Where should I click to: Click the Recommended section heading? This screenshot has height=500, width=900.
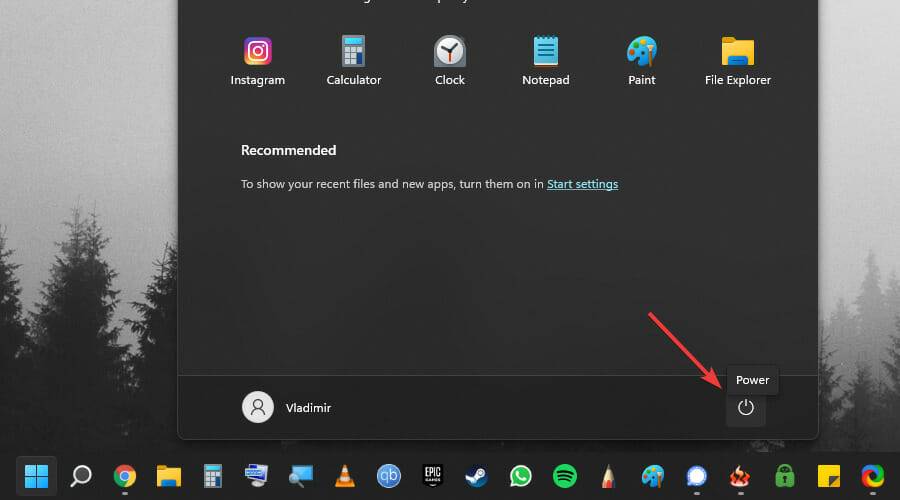point(288,150)
